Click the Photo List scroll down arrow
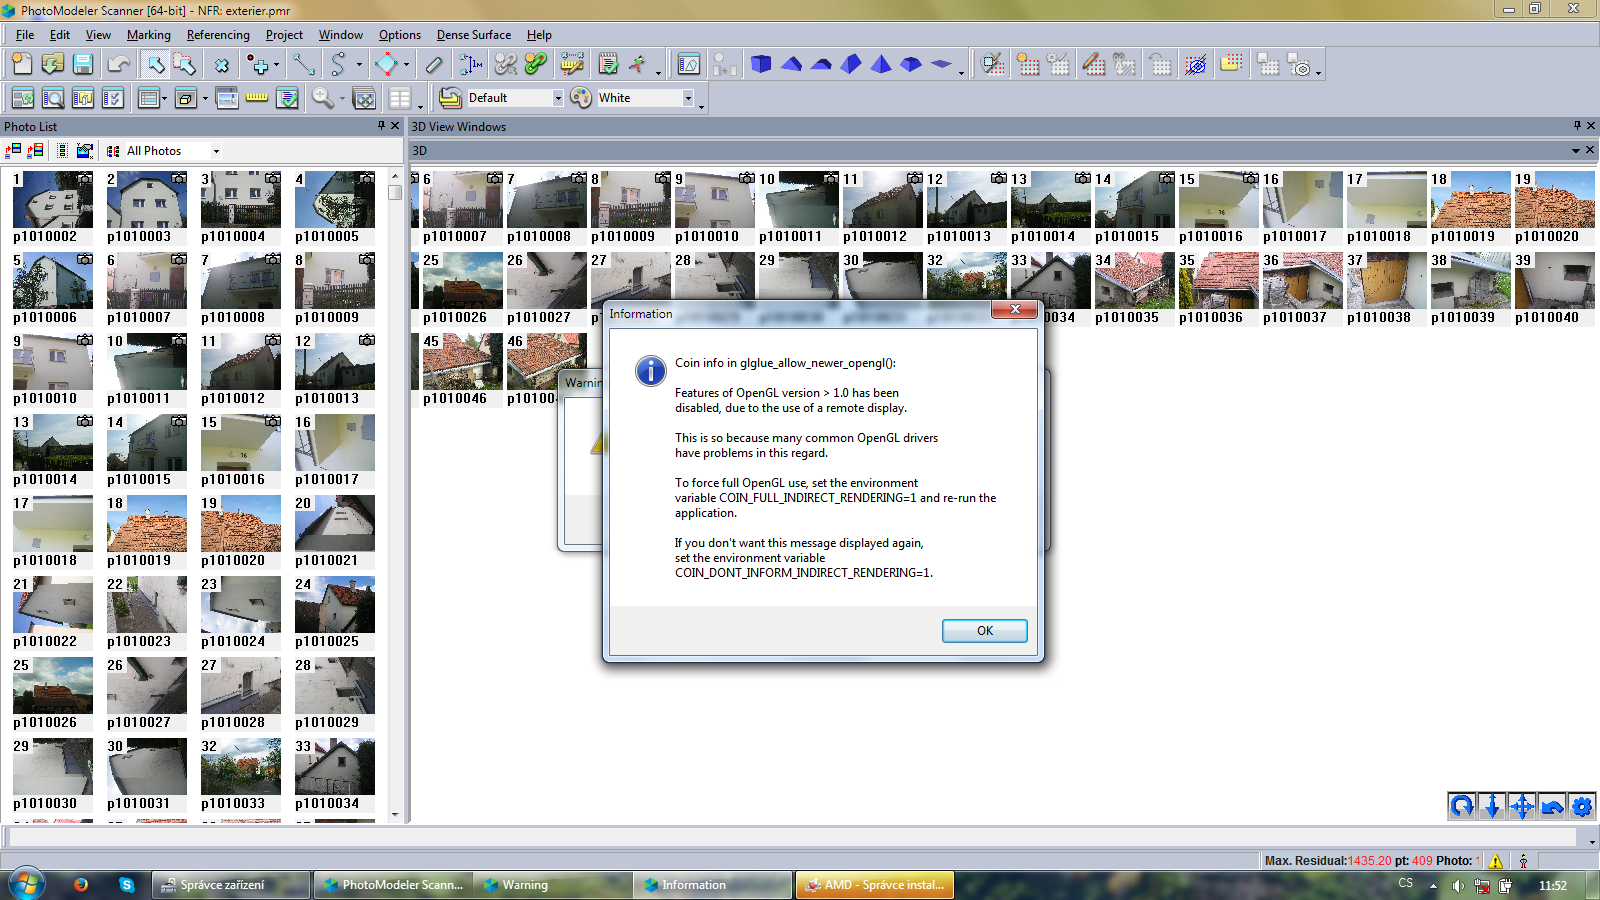 [395, 814]
